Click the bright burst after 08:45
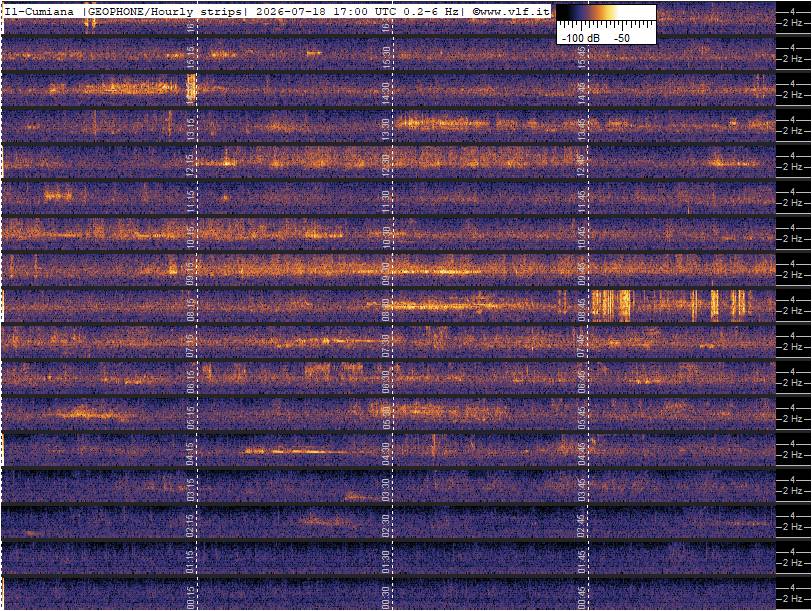812x611 pixels. click(612, 306)
